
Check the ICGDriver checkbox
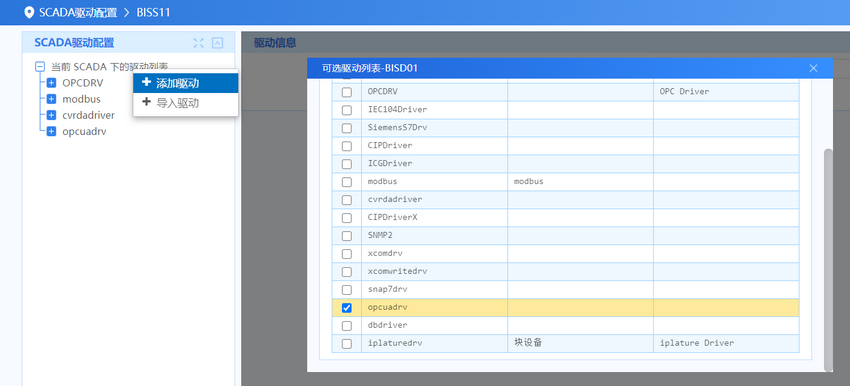click(347, 164)
